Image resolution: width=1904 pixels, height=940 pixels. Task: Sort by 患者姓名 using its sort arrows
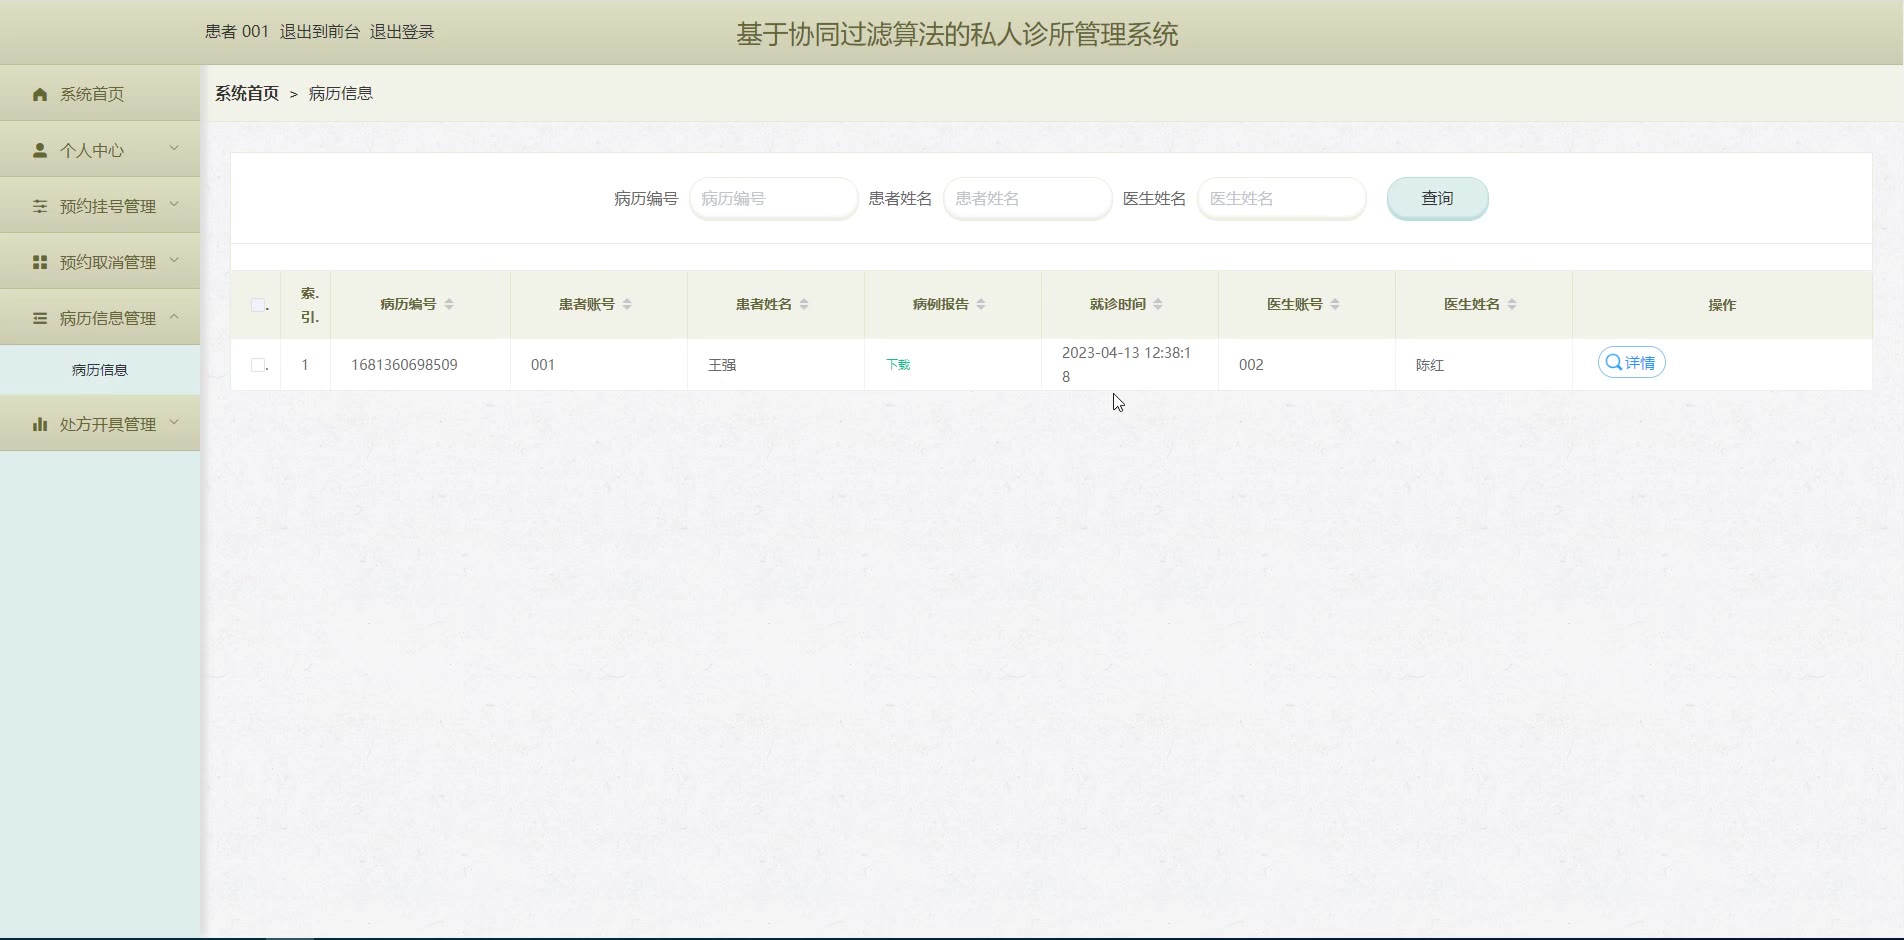pyautogui.click(x=804, y=304)
